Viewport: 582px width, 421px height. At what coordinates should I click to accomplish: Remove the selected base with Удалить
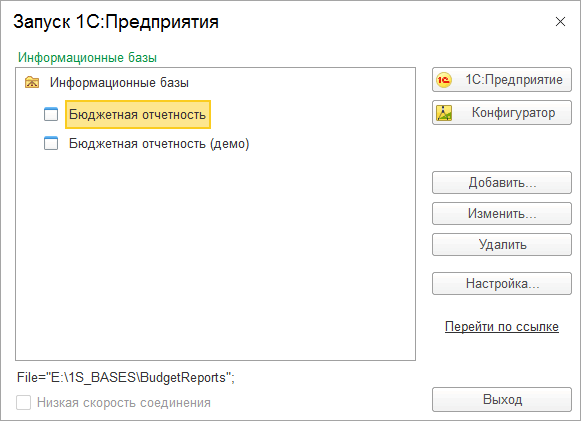tap(502, 245)
